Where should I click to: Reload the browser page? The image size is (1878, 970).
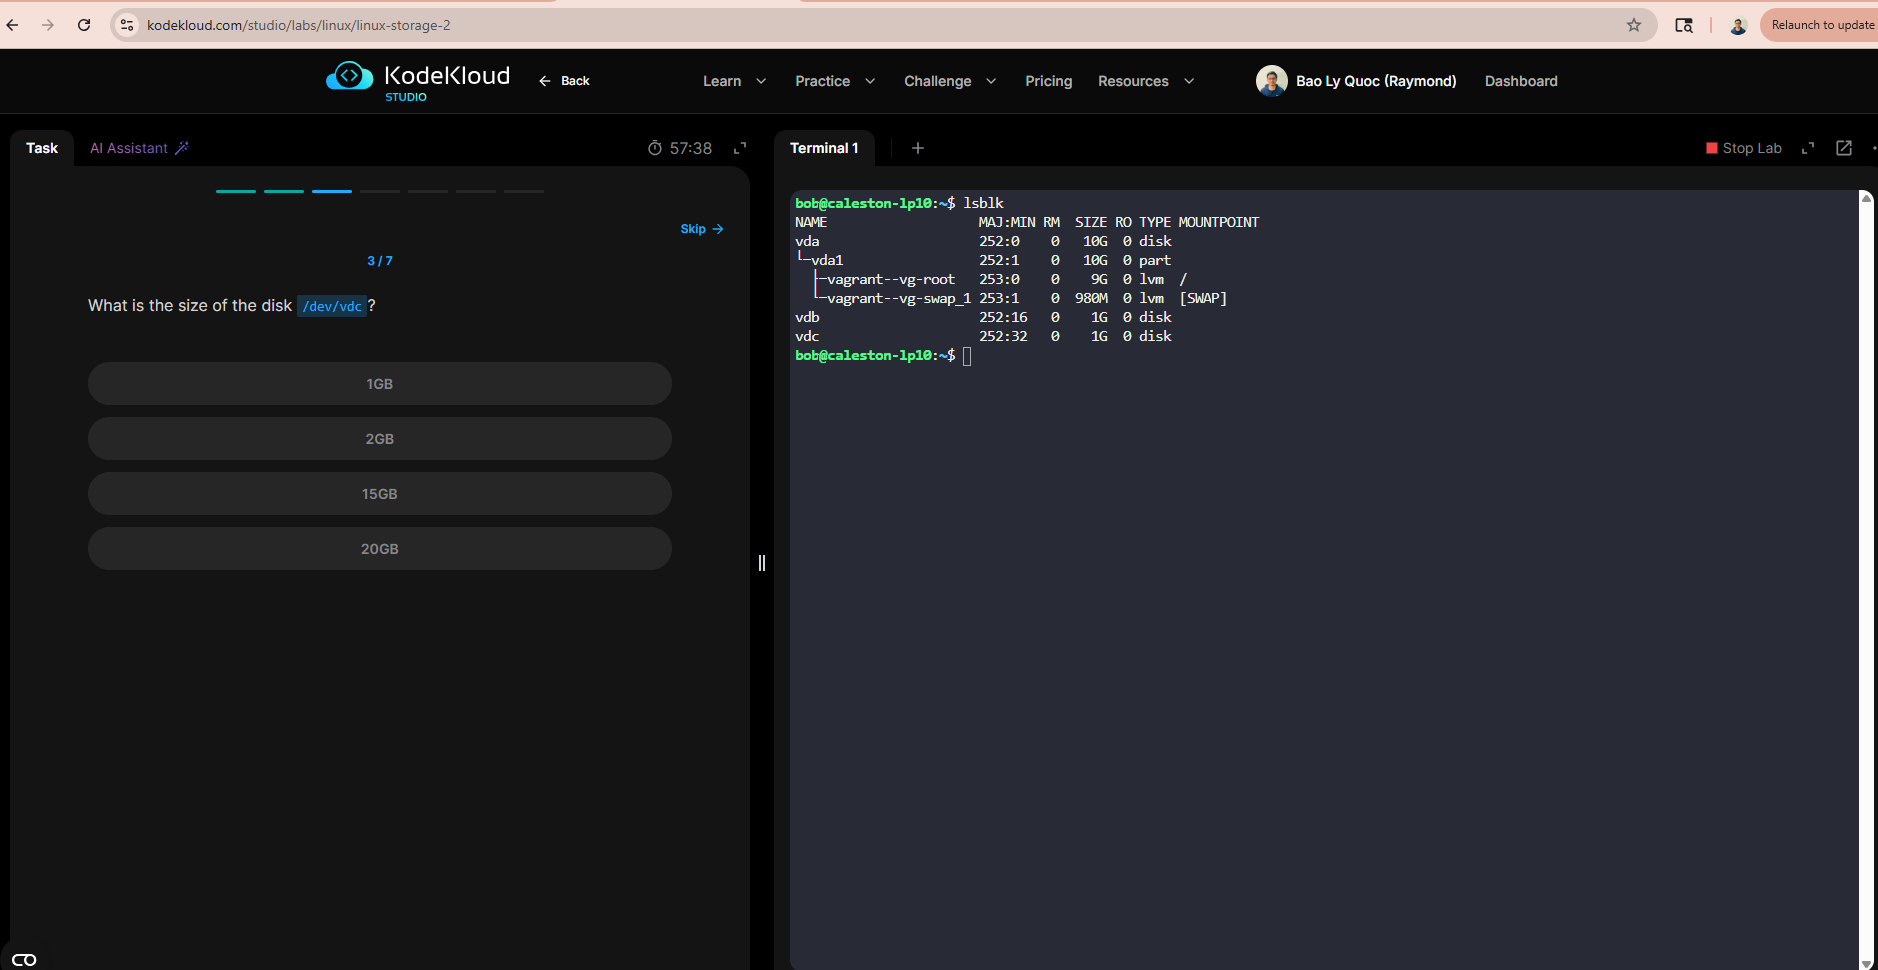84,25
